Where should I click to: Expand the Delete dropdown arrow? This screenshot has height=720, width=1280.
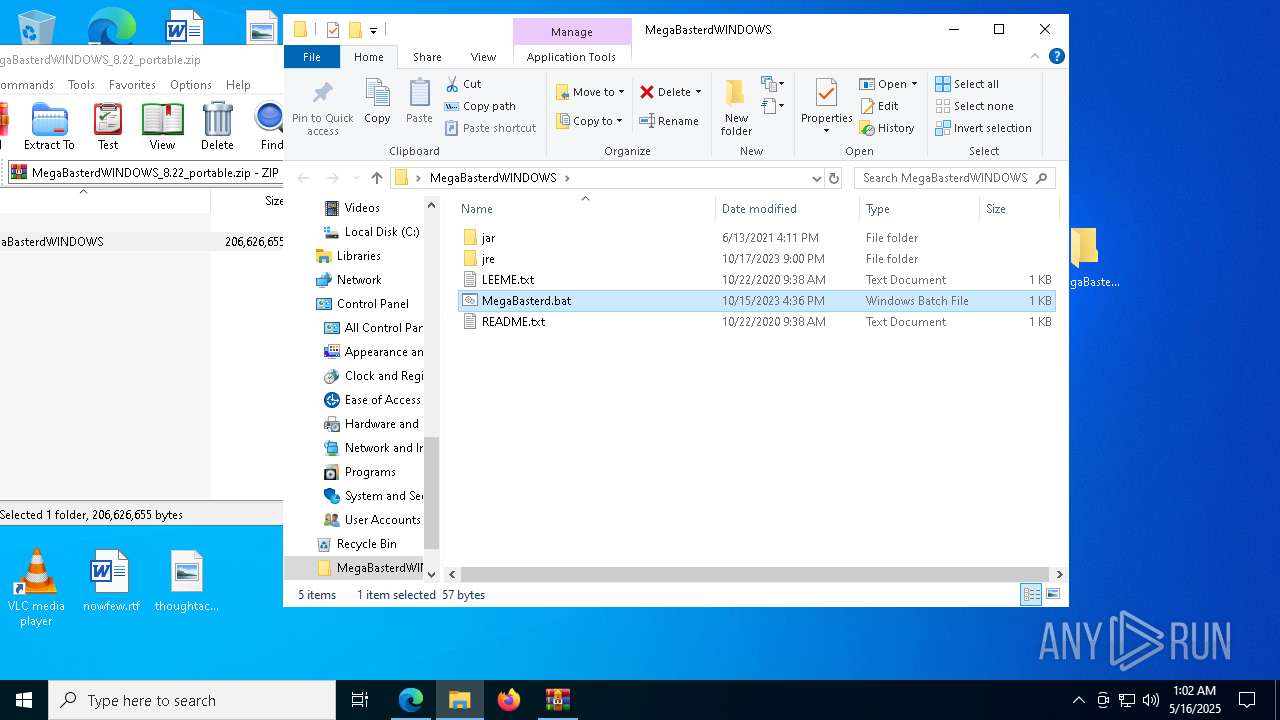click(698, 92)
